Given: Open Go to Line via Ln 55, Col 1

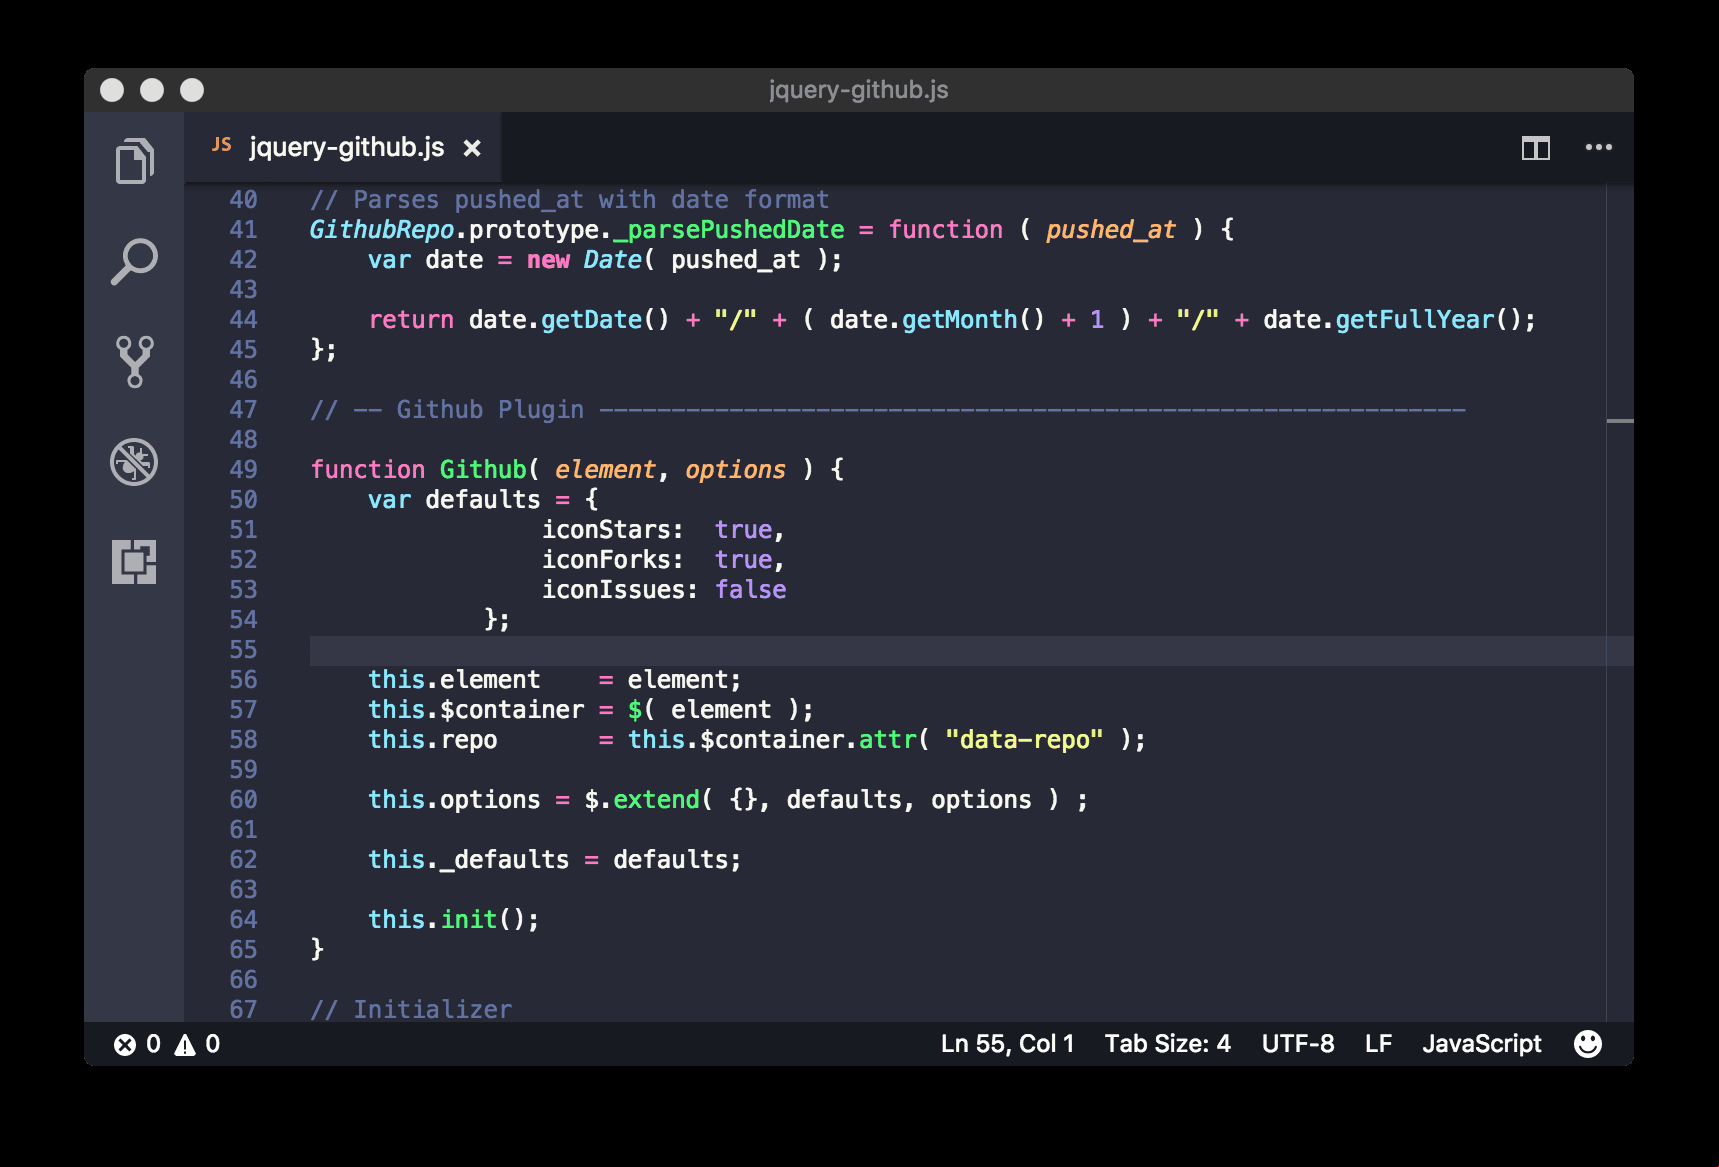Looking at the screenshot, I should click(1007, 1044).
